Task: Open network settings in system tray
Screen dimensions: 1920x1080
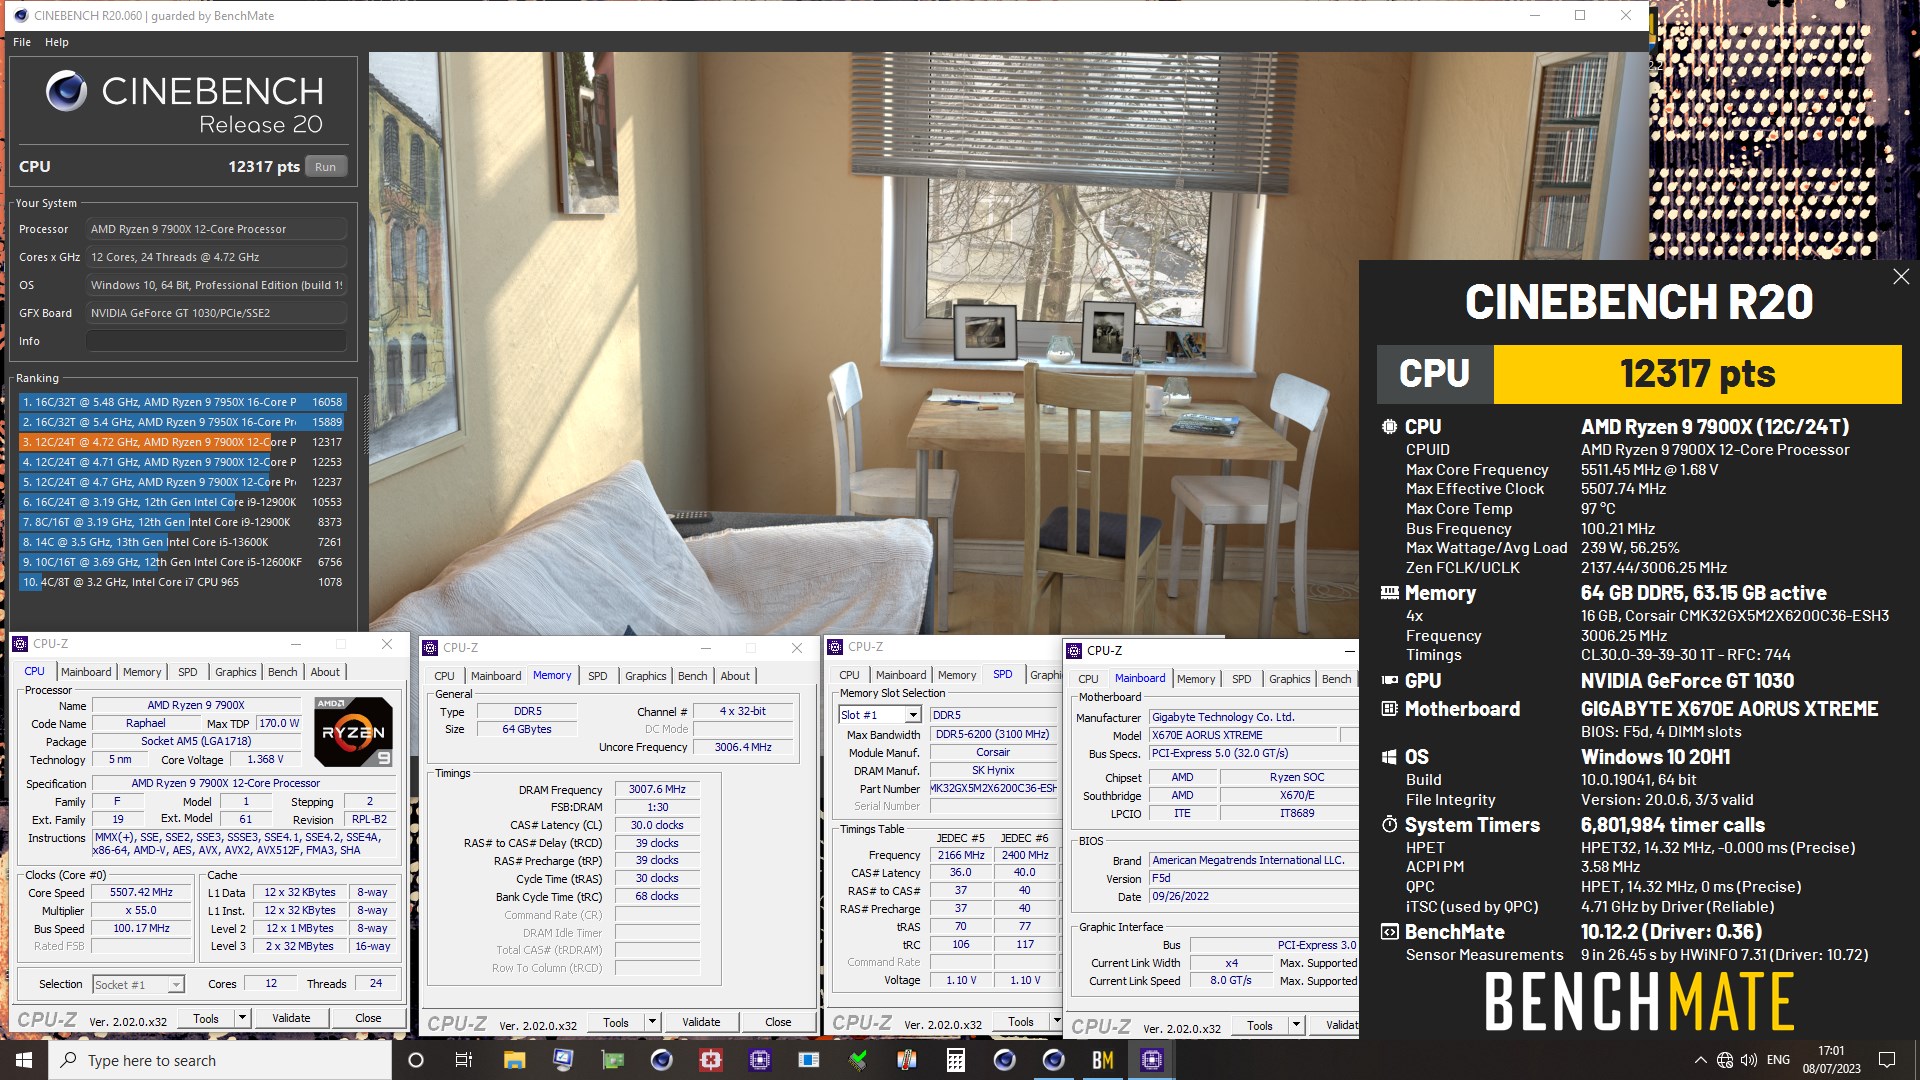Action: point(1725,1060)
